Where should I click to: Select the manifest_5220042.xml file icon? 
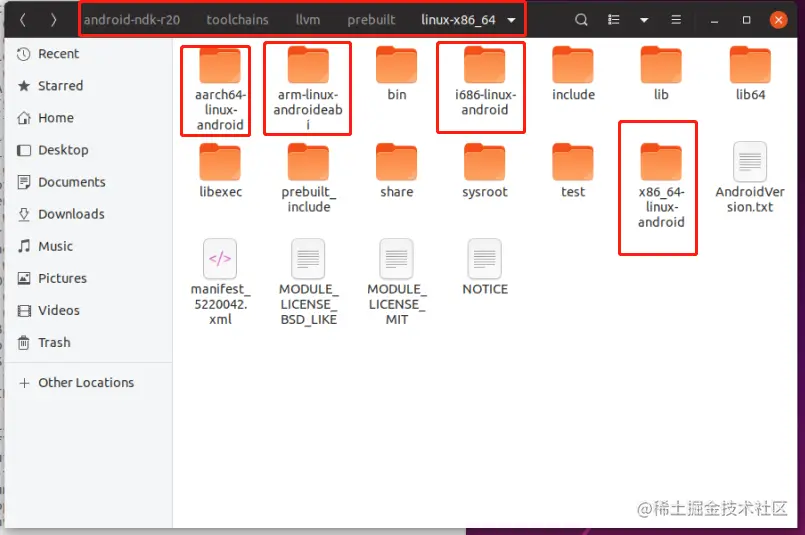[220, 259]
